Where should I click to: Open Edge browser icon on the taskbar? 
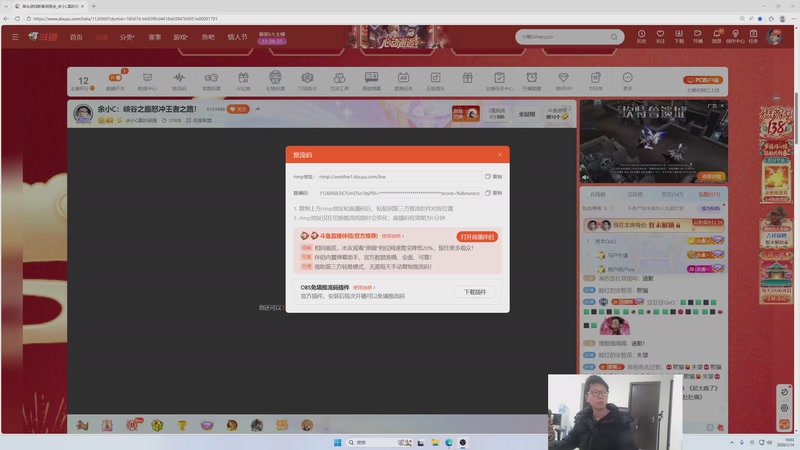(448, 442)
